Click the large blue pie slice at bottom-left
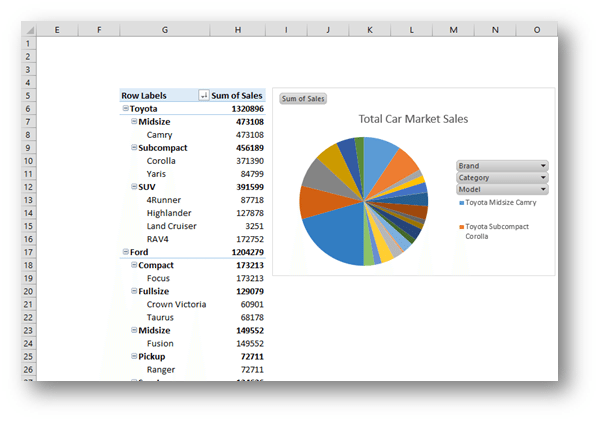600x423 pixels. pos(337,235)
